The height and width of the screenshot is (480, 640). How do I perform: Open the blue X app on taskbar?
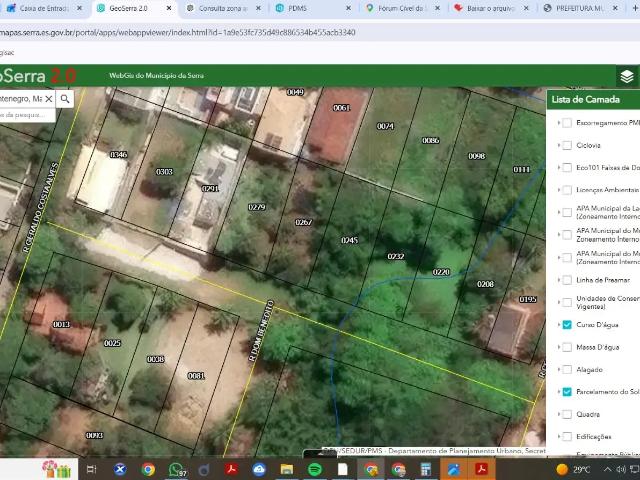coord(120,469)
